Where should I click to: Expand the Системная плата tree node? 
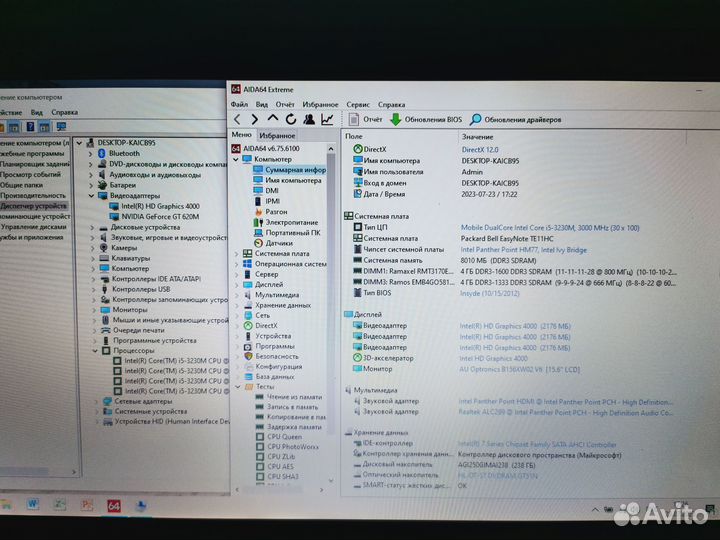click(x=237, y=253)
